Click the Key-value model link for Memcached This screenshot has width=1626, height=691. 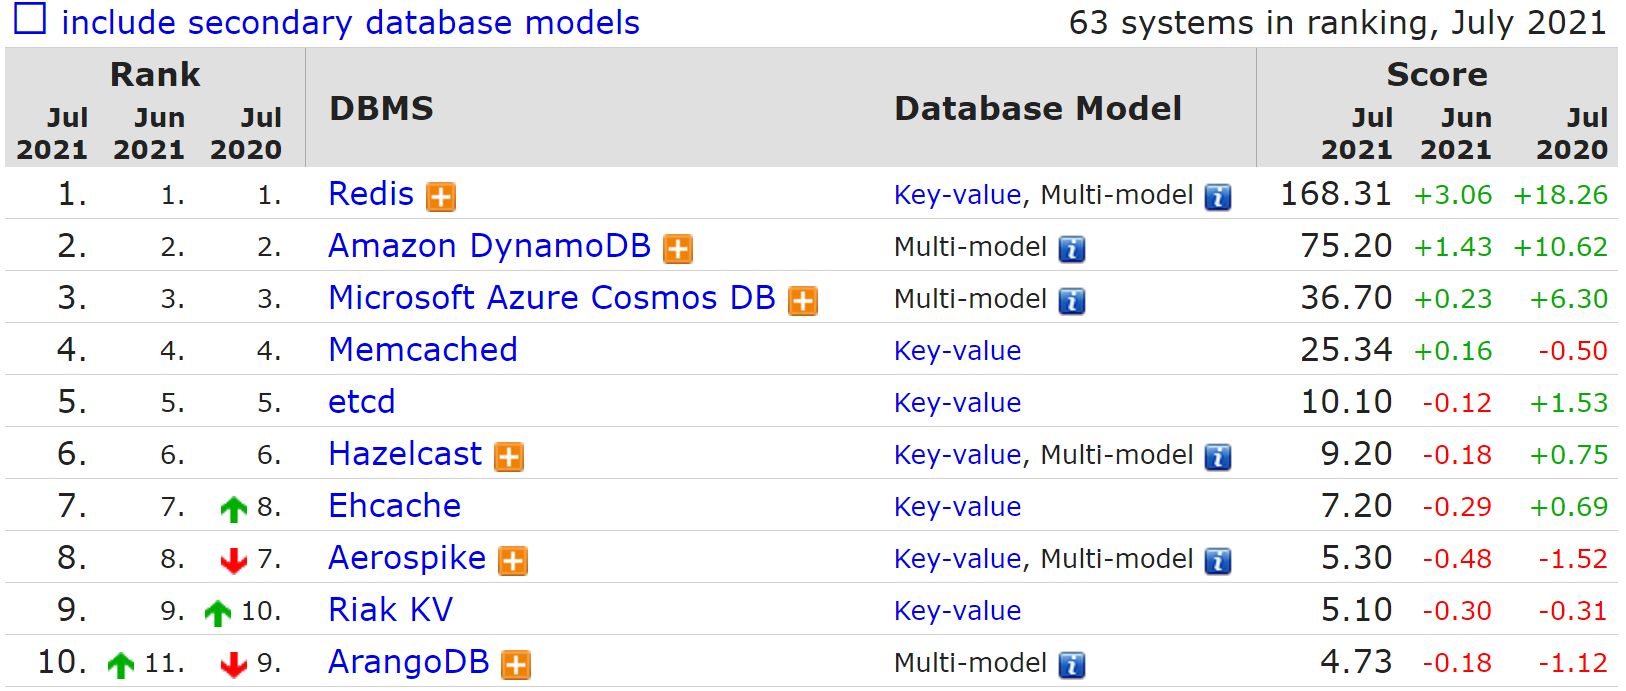coord(957,351)
